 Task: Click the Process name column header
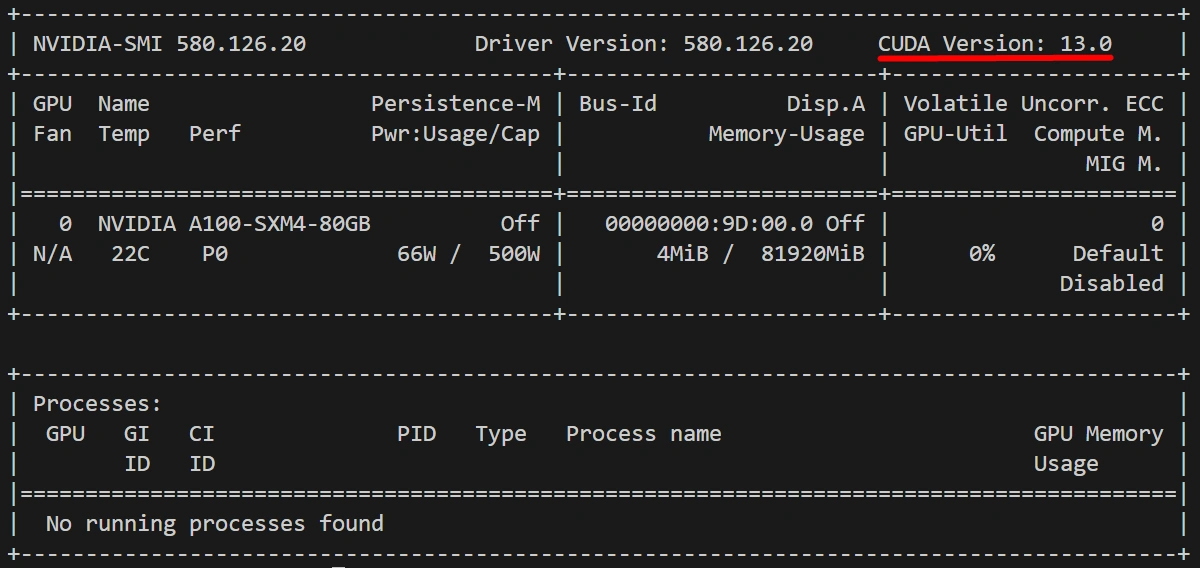click(644, 434)
